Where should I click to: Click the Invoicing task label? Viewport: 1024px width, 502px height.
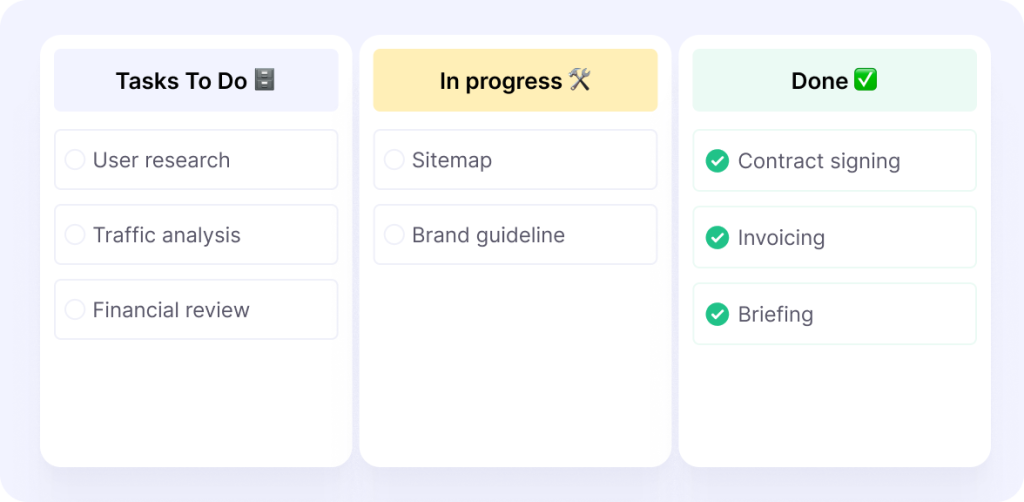781,238
